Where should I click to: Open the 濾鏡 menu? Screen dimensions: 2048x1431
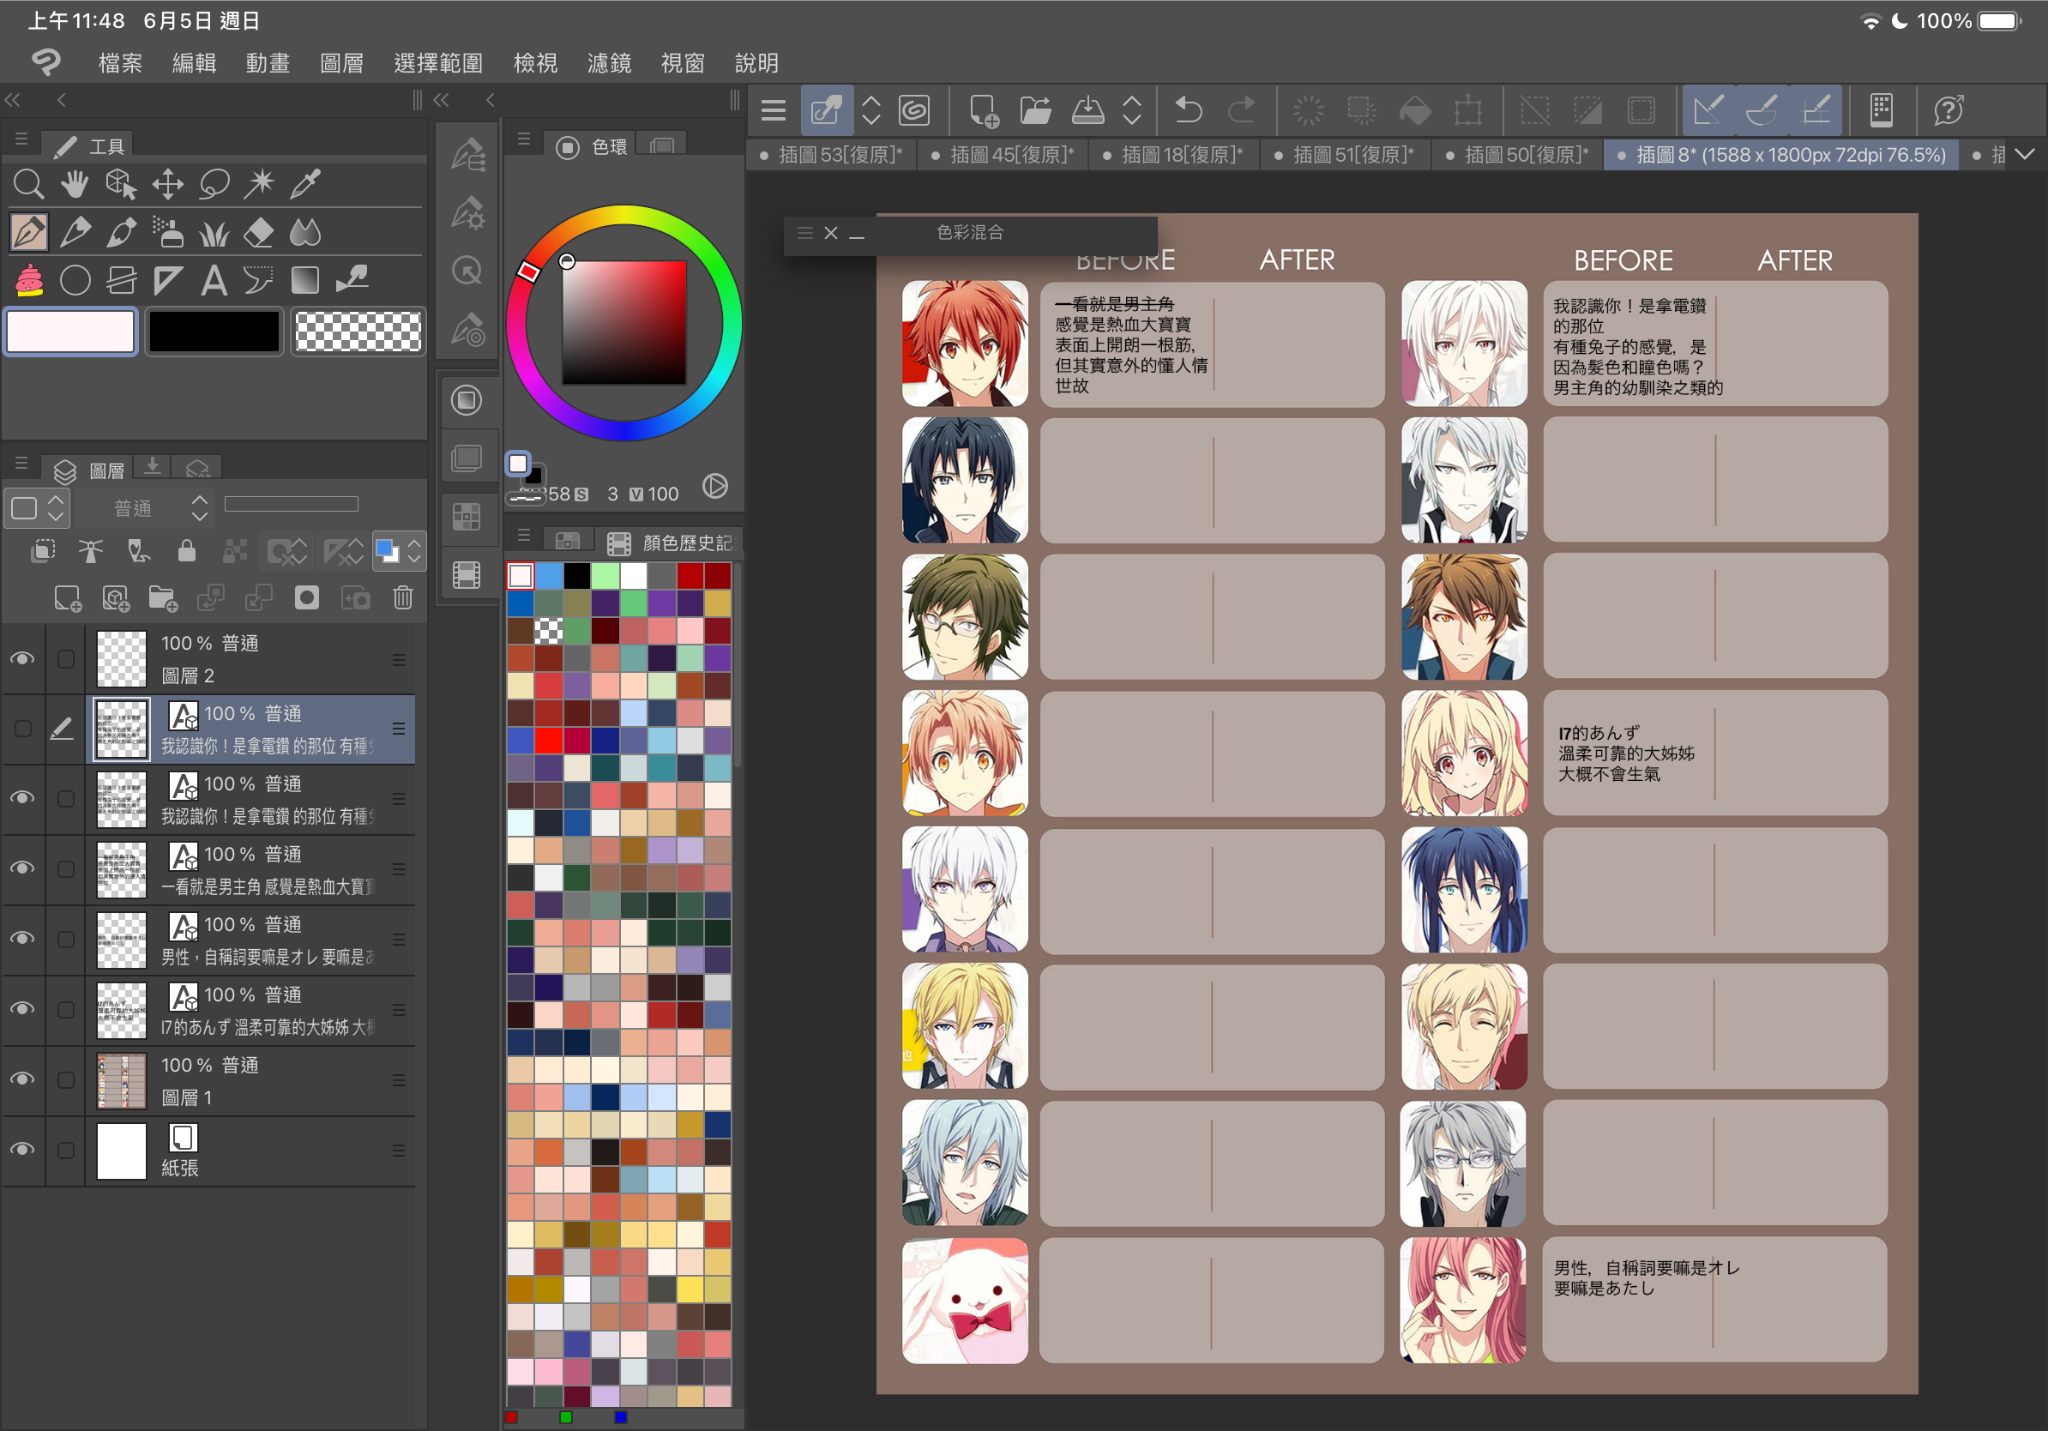(x=609, y=63)
